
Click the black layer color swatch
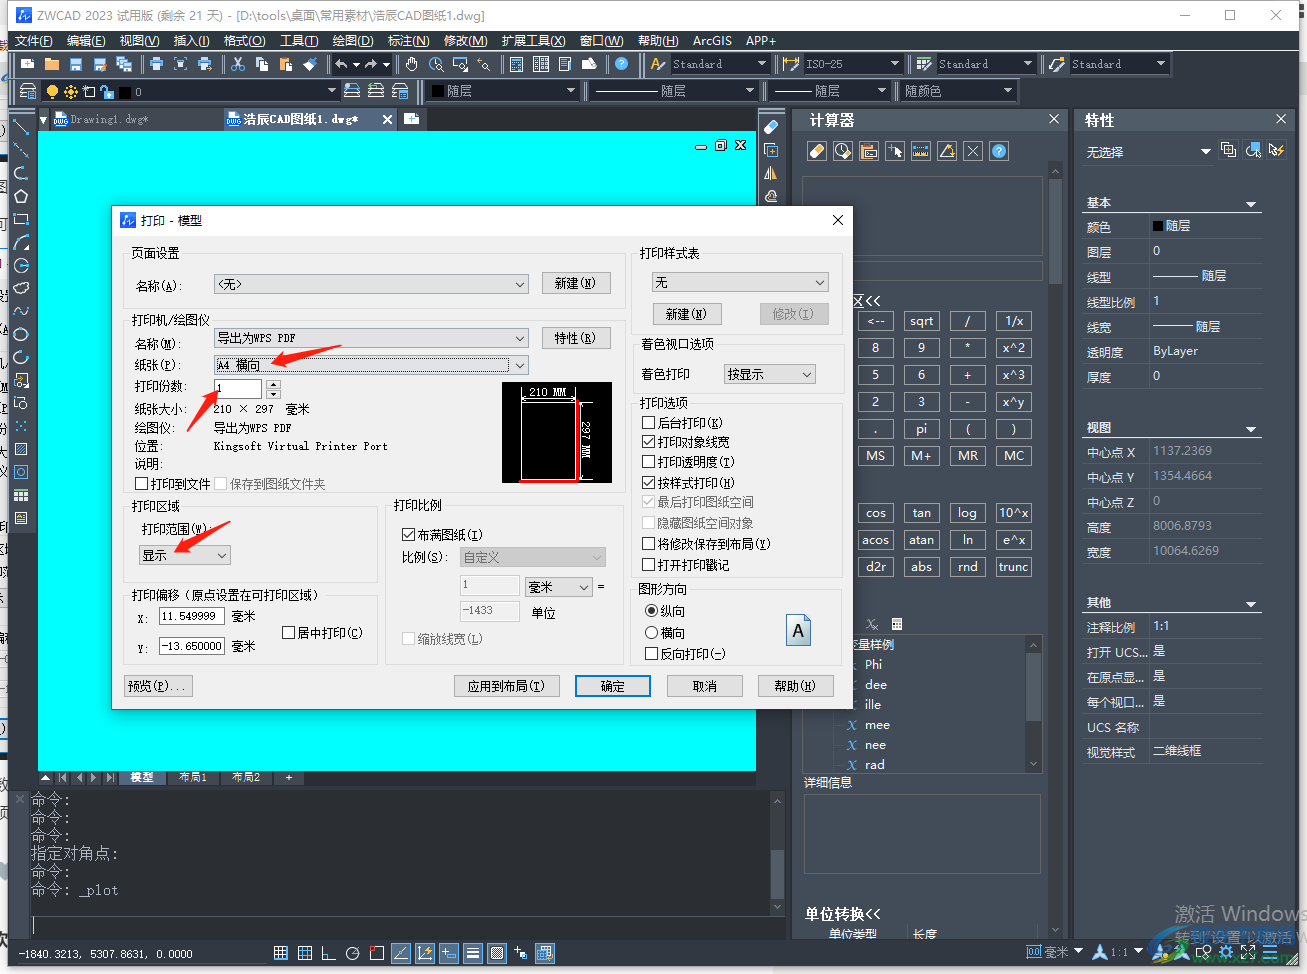(124, 92)
